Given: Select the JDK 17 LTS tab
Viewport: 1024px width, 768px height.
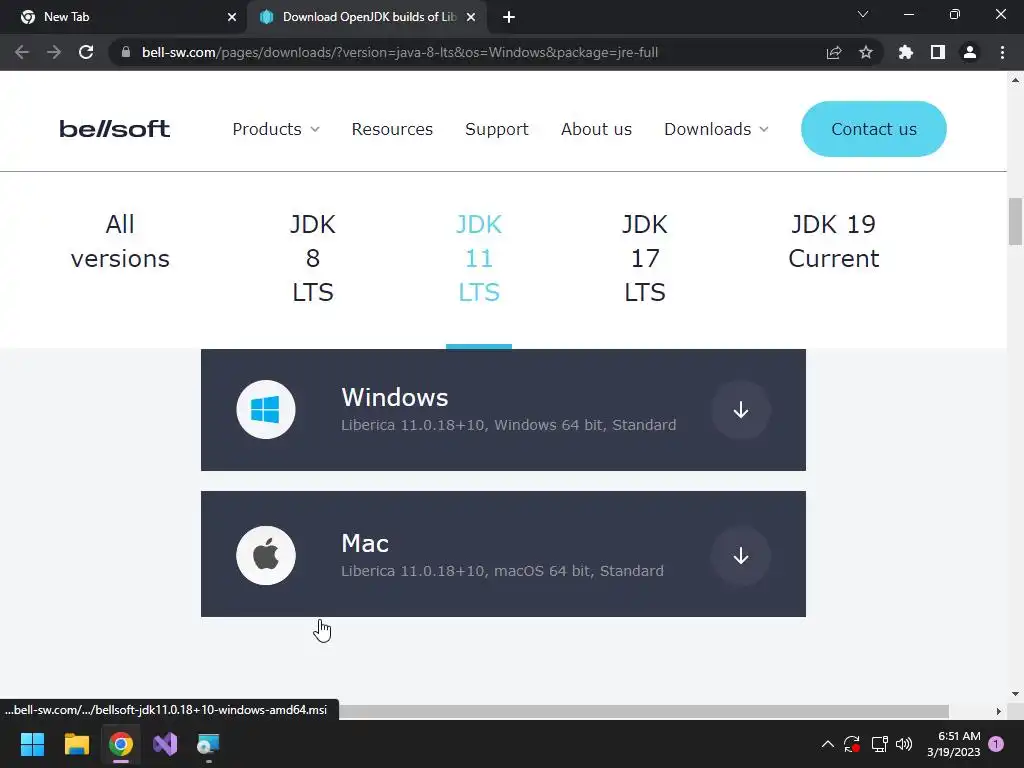Looking at the screenshot, I should [x=645, y=258].
